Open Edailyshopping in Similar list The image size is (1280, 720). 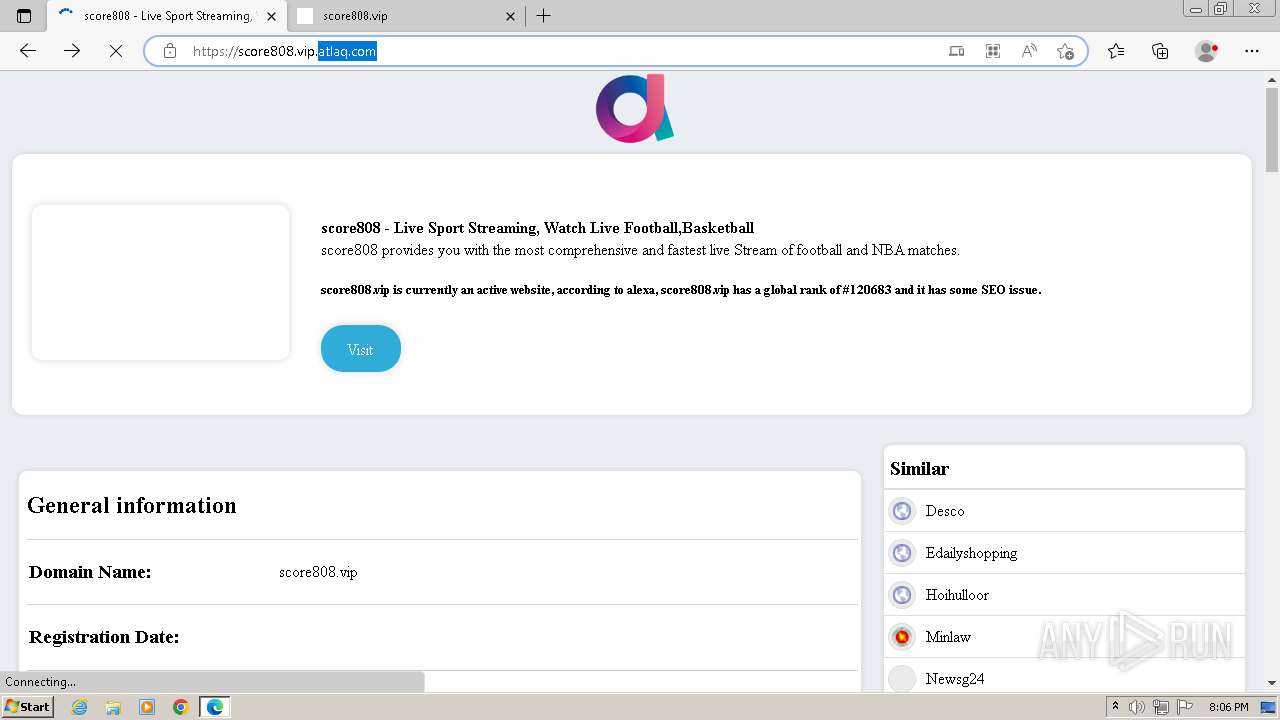point(971,553)
